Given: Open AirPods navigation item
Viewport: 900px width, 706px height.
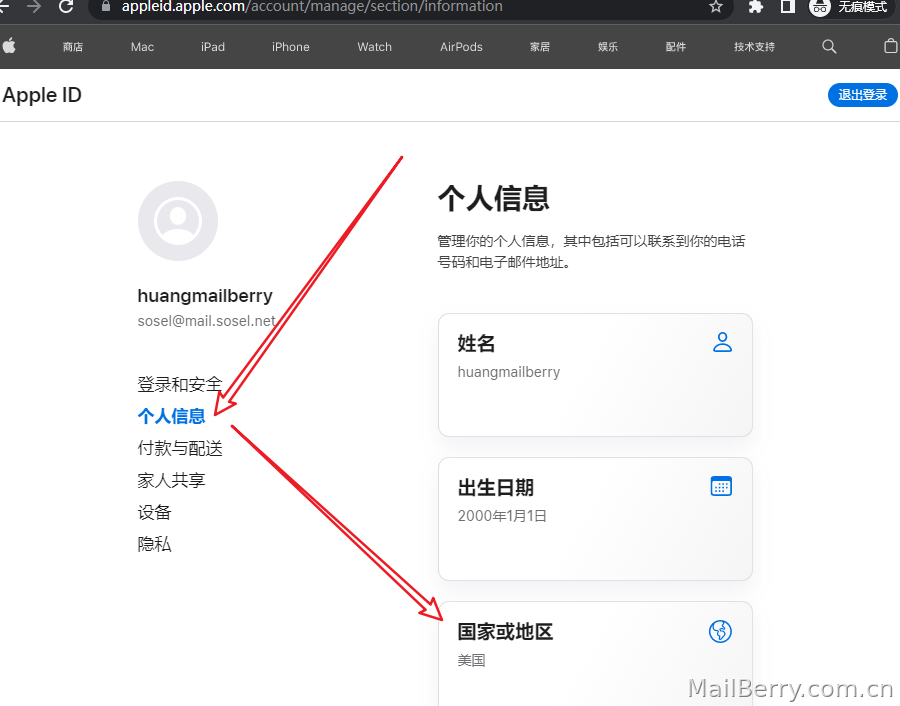Looking at the screenshot, I should [x=461, y=47].
